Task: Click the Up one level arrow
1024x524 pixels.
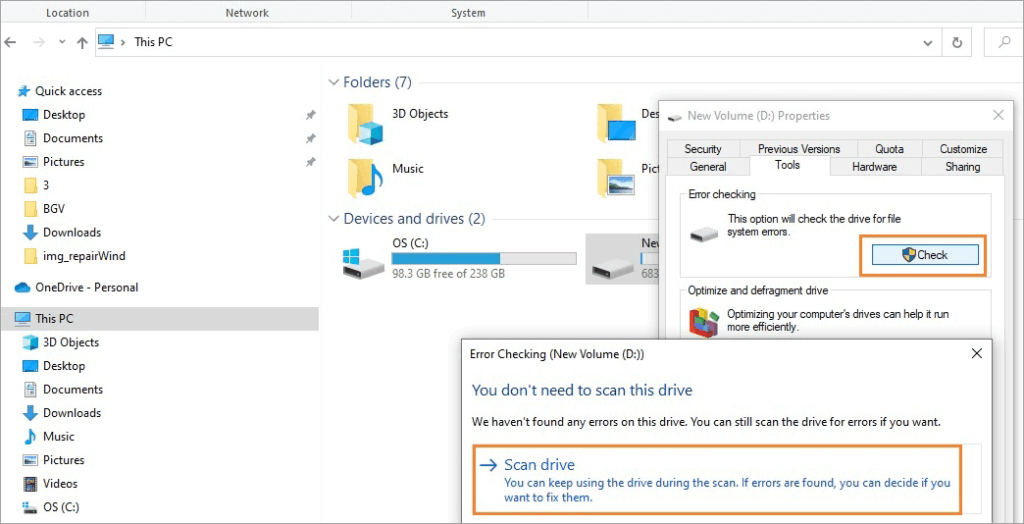Action: [x=81, y=43]
